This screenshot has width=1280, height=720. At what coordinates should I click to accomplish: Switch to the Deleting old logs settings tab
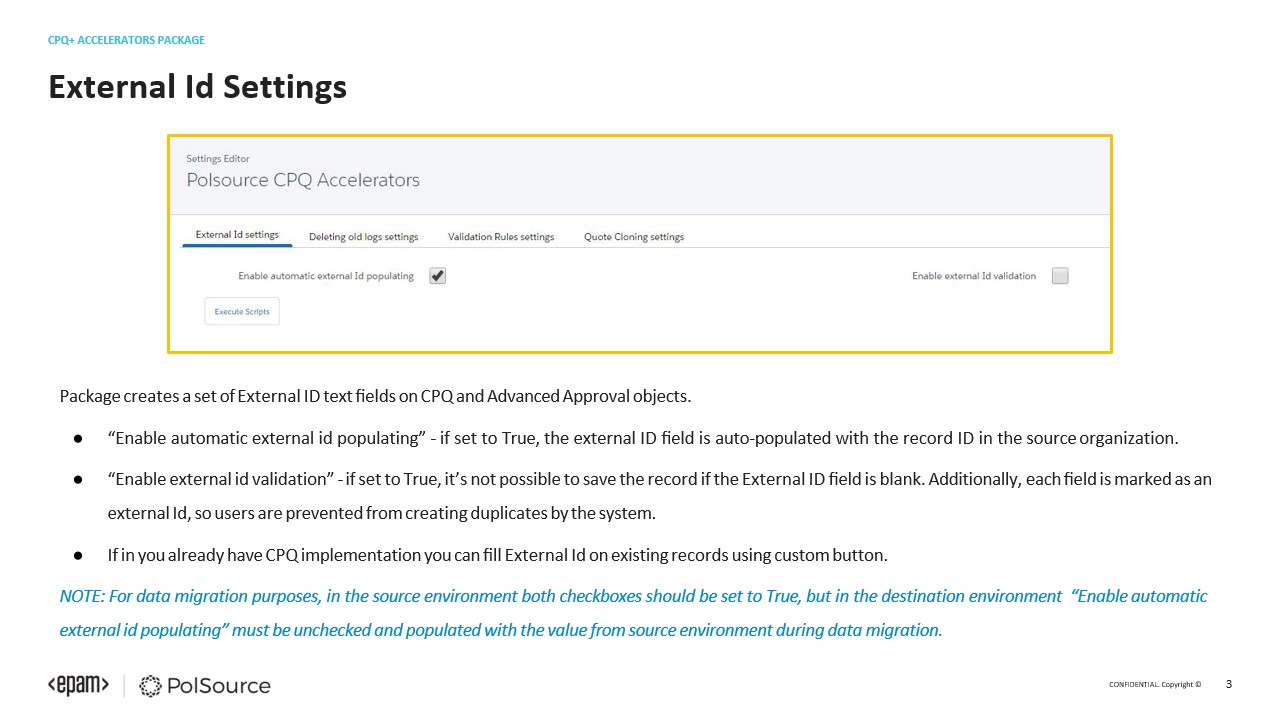[x=362, y=236]
